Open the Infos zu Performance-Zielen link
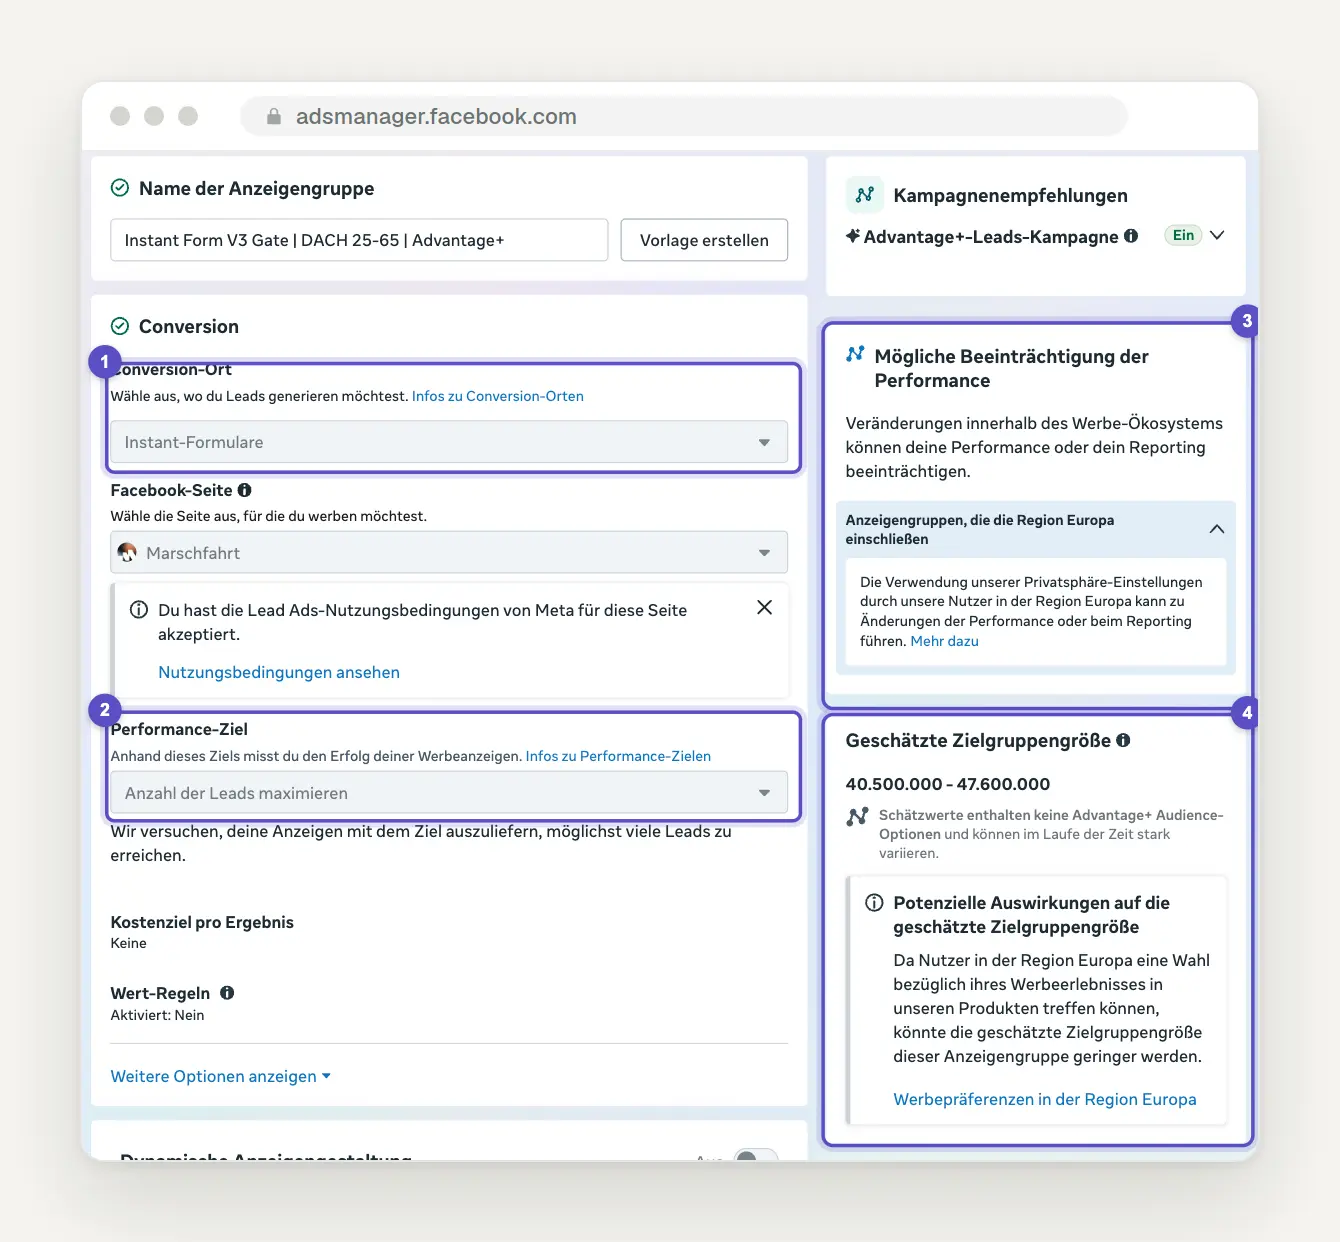 pos(618,756)
